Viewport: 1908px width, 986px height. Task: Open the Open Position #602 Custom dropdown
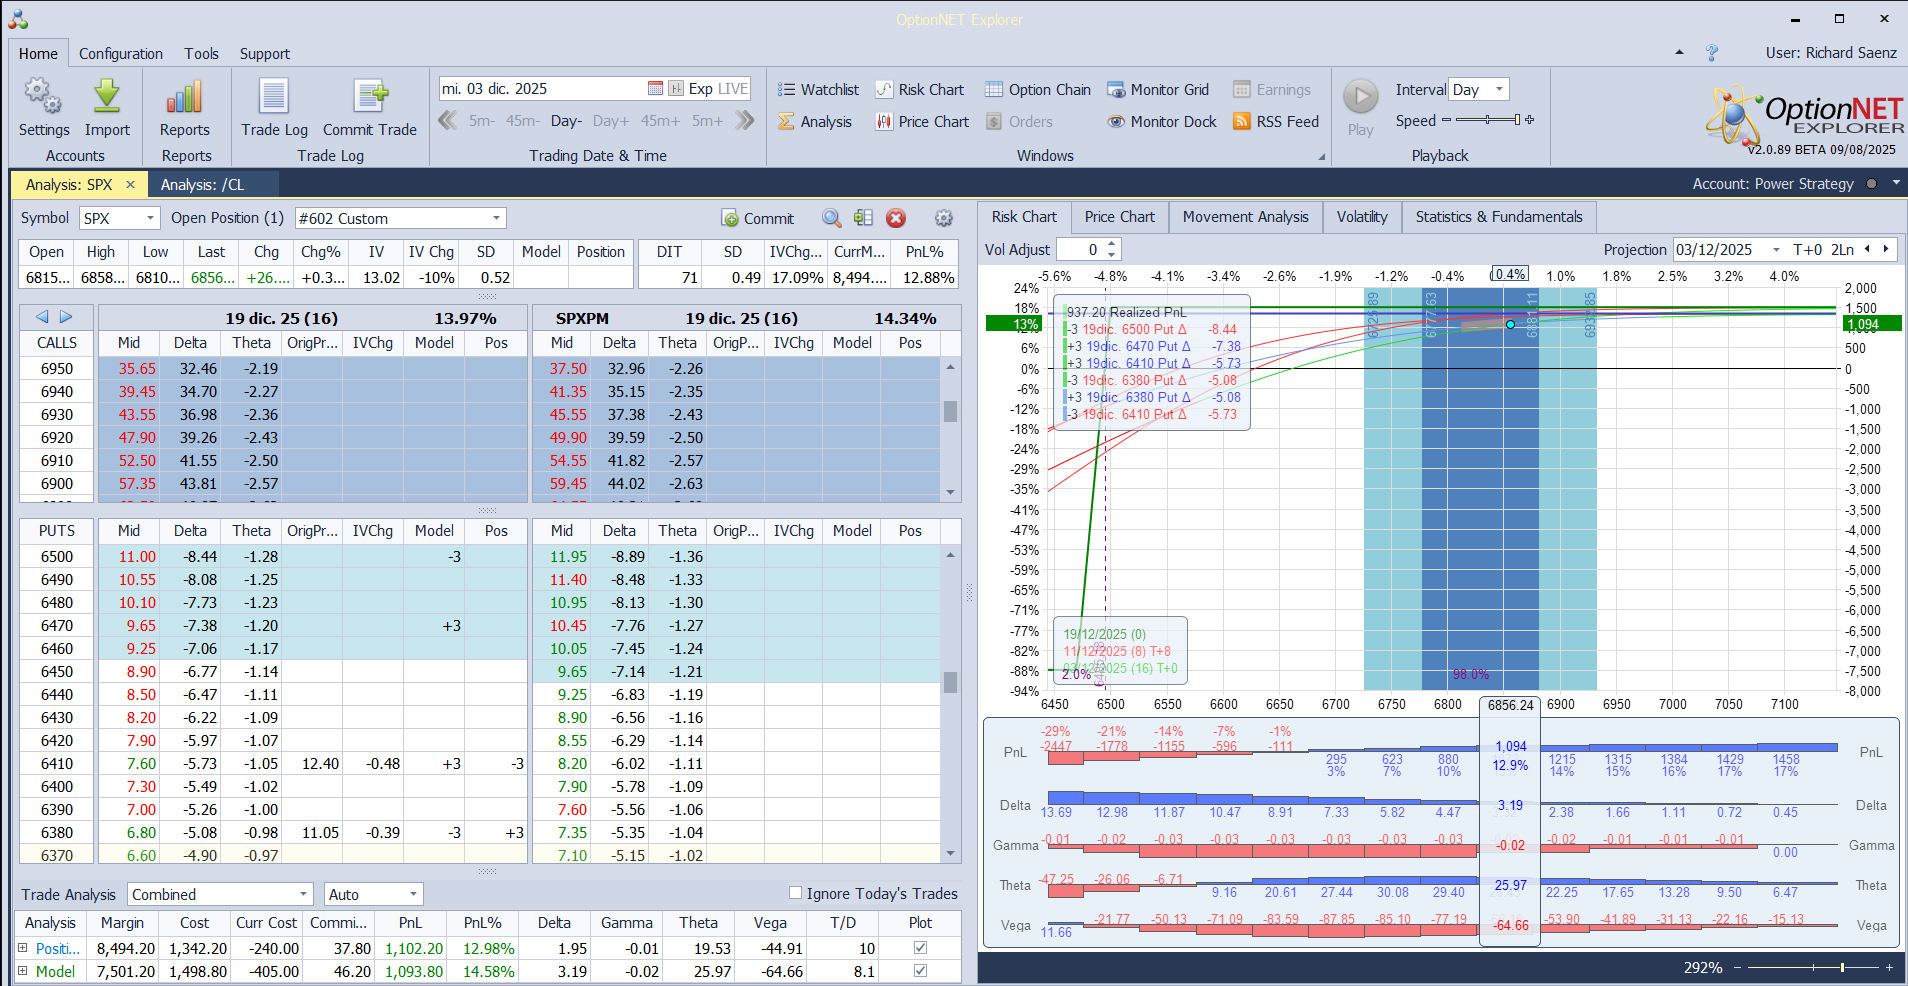[496, 218]
